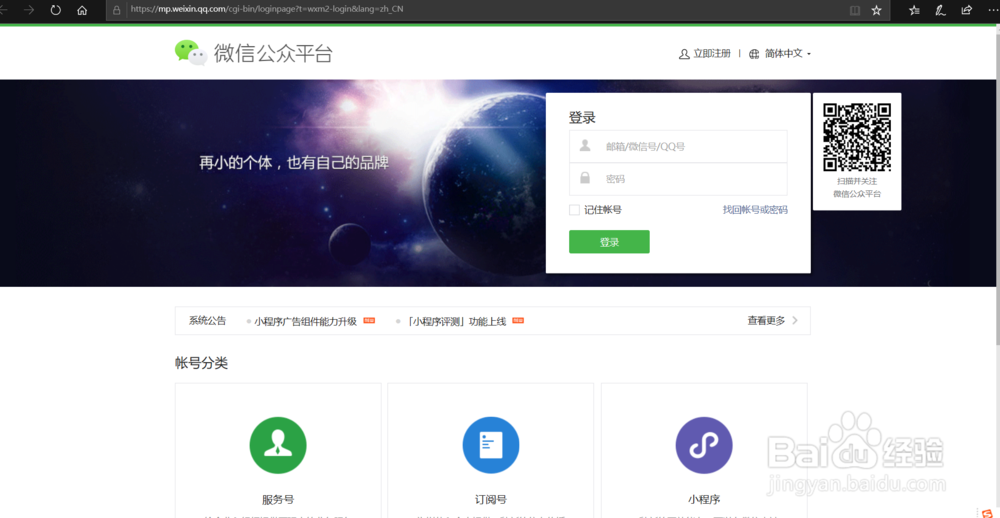Open 「小程序评测」功能上线 announcement
The width and height of the screenshot is (1000, 518).
pos(457,322)
